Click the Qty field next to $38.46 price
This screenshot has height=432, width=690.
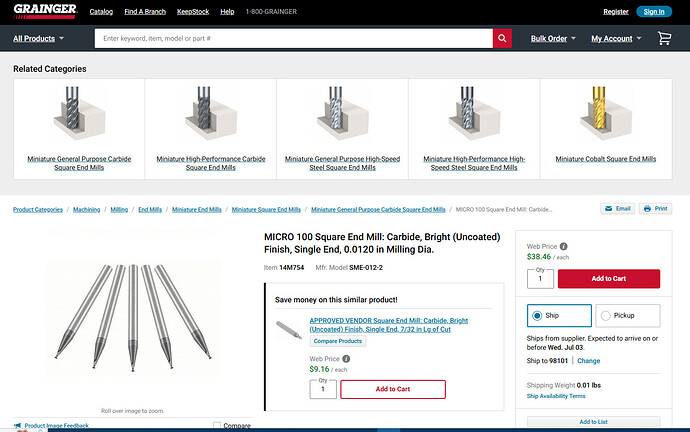[x=540, y=278]
